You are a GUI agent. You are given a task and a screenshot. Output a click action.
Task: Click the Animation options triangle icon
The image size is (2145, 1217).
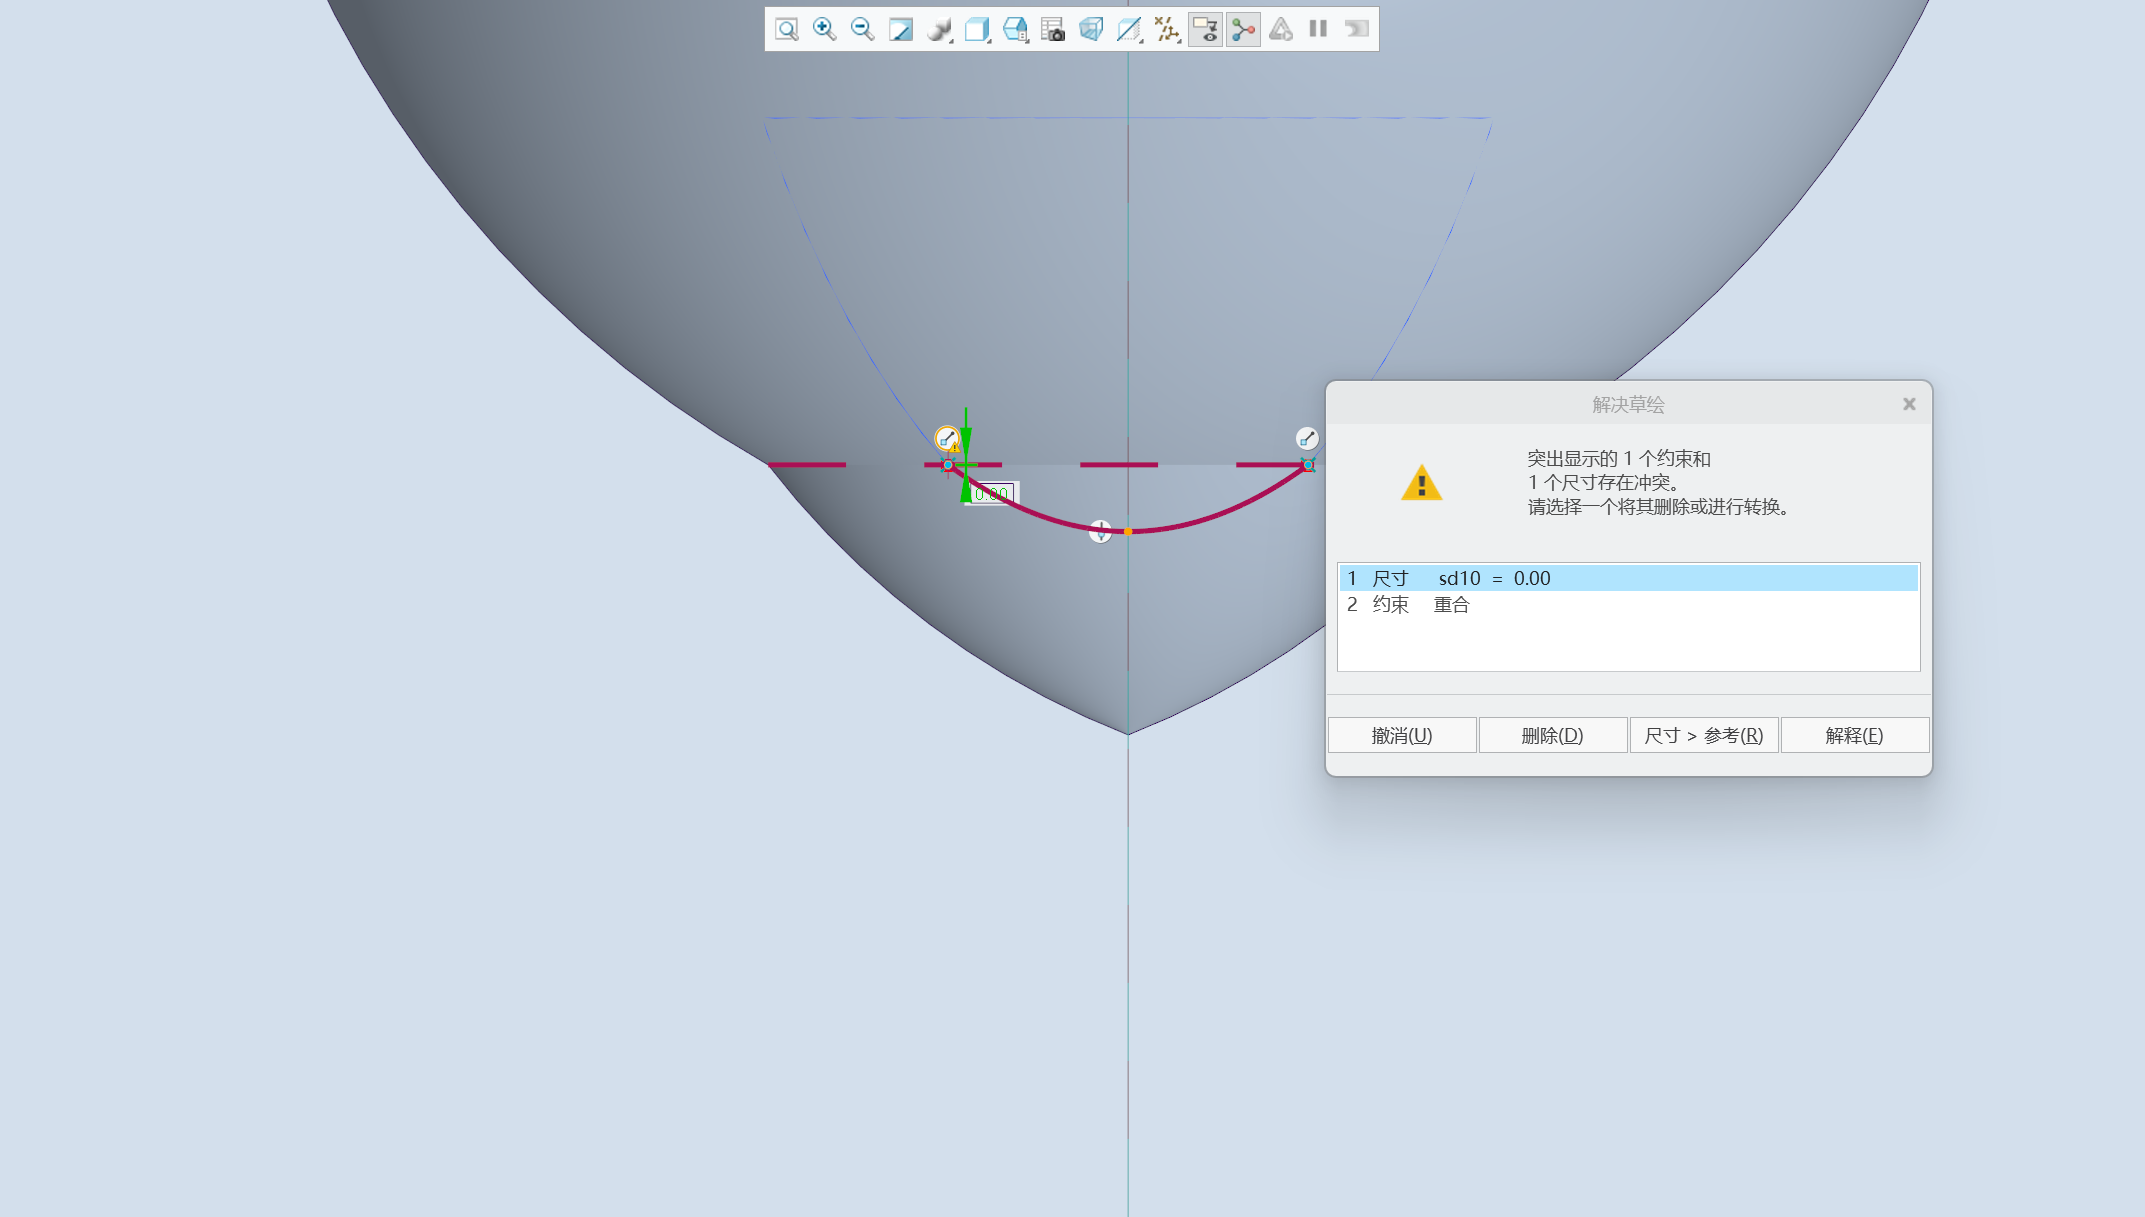pos(1281,29)
